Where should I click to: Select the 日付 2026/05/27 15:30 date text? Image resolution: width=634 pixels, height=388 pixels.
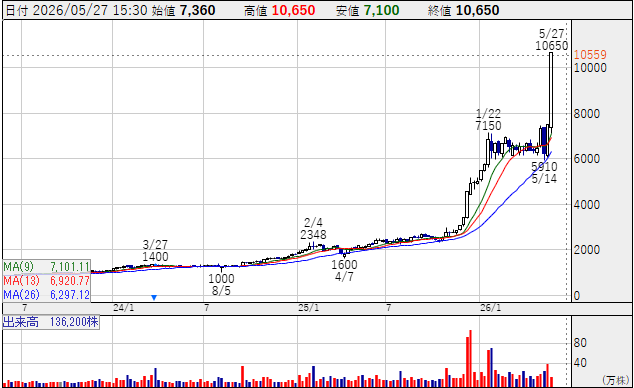[76, 11]
